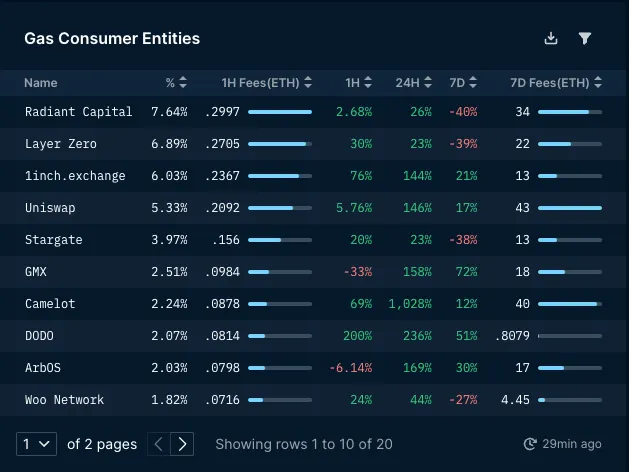Click ArbOS's -6.14% 1H value
629x472 pixels.
(x=350, y=368)
